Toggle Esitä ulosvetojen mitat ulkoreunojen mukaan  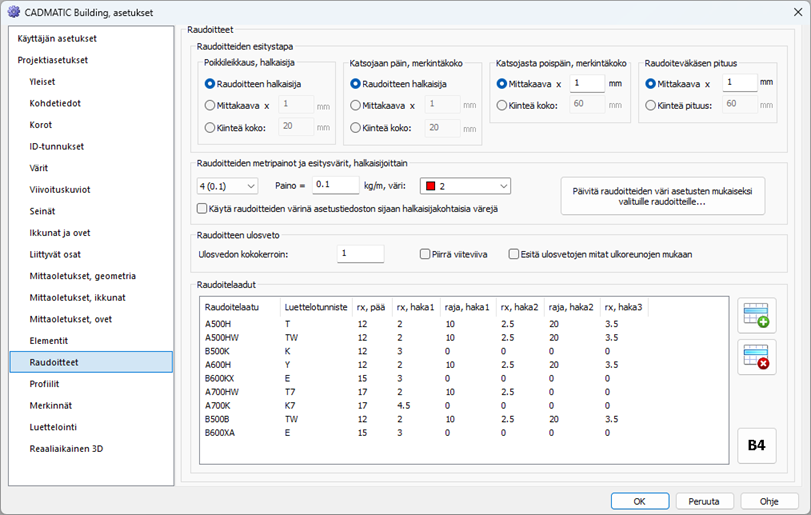600,254
